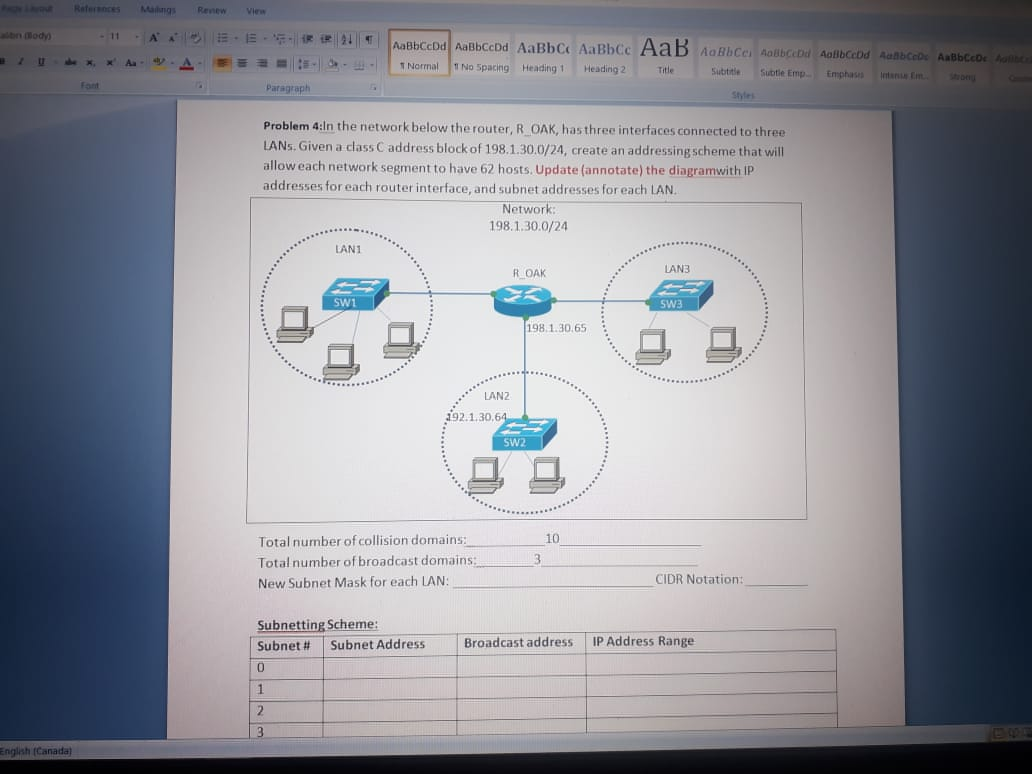Apply the Title style

pyautogui.click(x=665, y=55)
